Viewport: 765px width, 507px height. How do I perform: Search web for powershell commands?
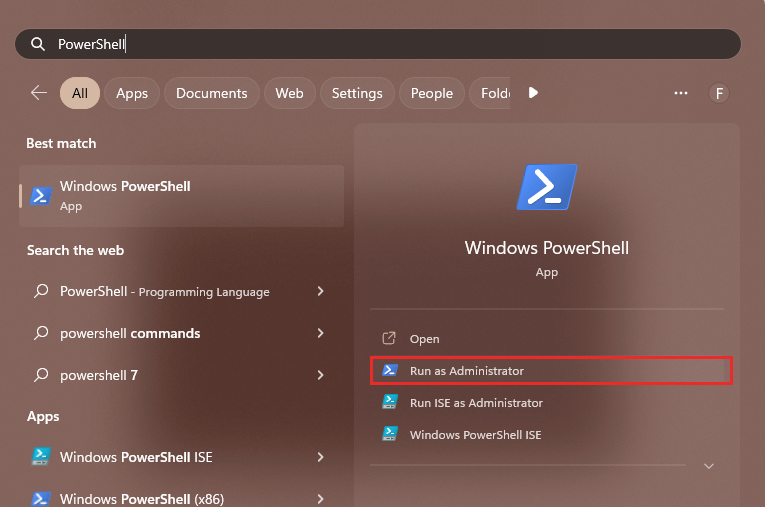130,333
